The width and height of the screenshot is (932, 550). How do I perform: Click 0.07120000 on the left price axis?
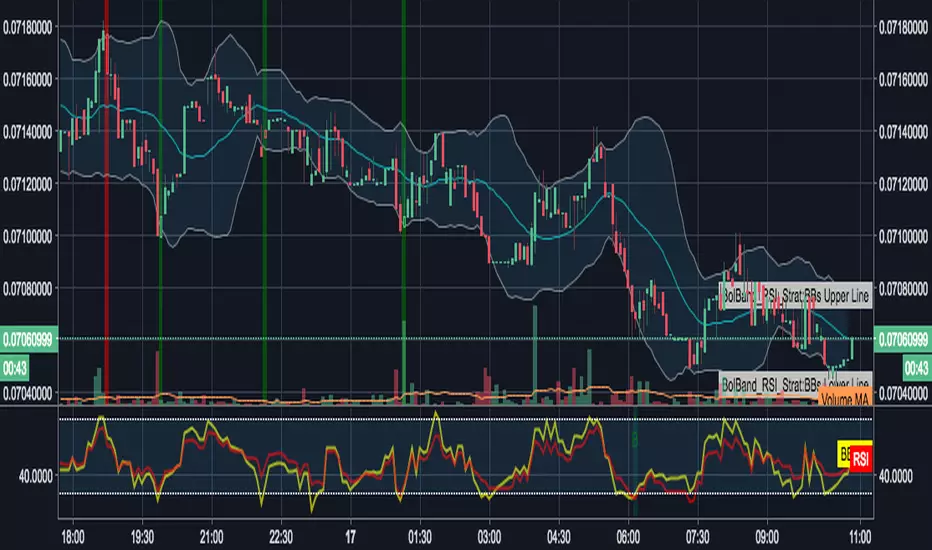tap(27, 184)
